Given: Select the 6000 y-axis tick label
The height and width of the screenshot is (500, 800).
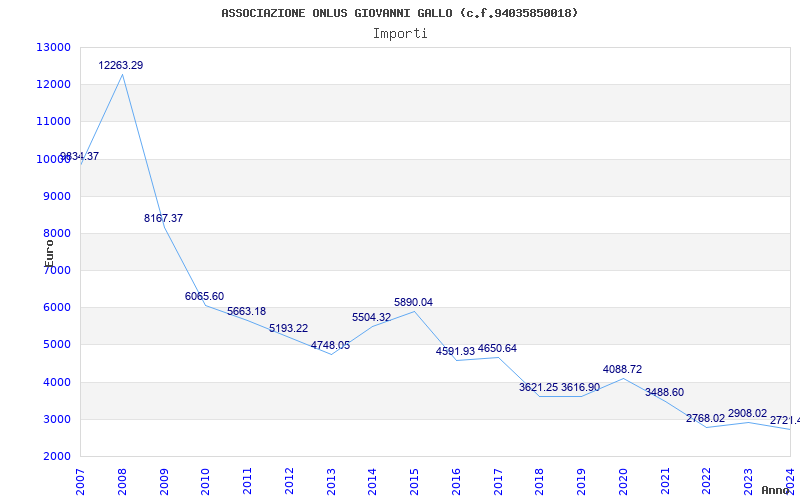Looking at the screenshot, I should 56,308.
